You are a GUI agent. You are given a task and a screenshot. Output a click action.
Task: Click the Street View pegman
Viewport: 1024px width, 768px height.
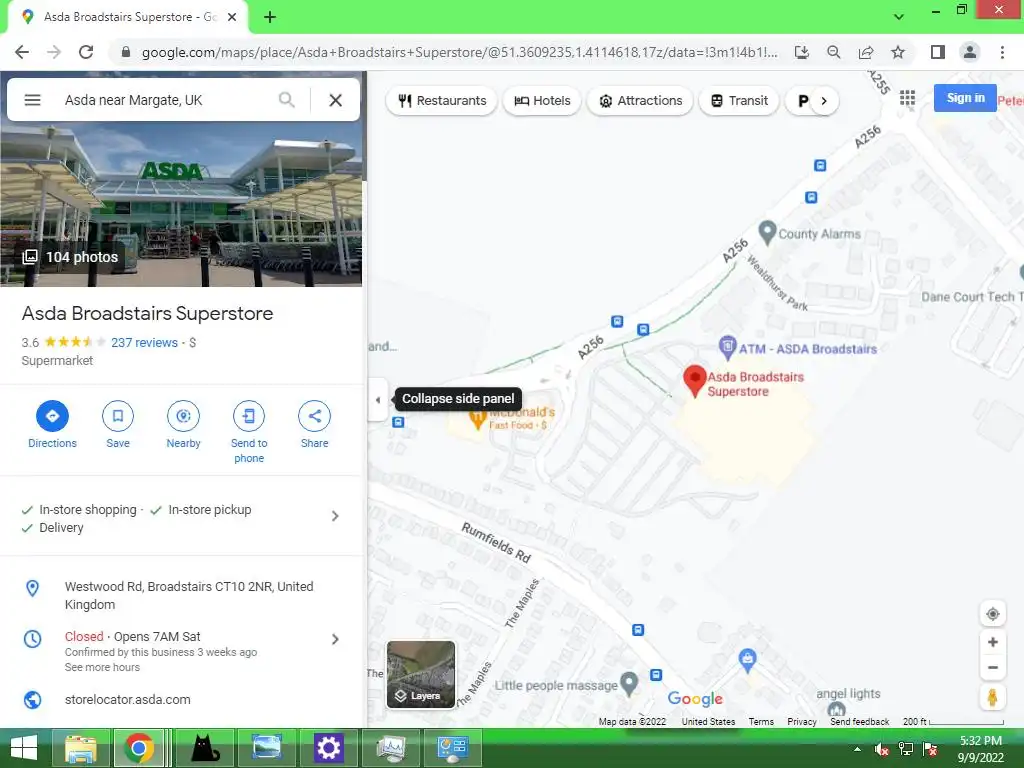pos(992,697)
